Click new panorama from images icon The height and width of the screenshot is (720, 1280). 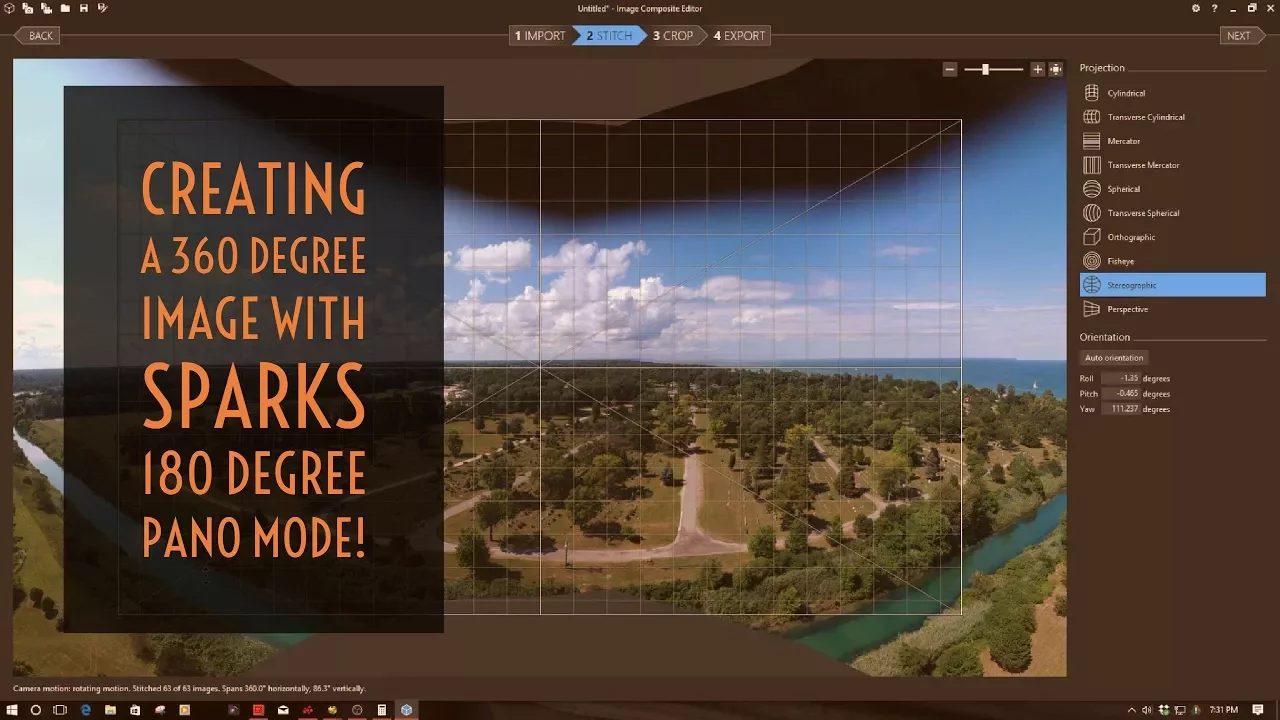pyautogui.click(x=27, y=8)
